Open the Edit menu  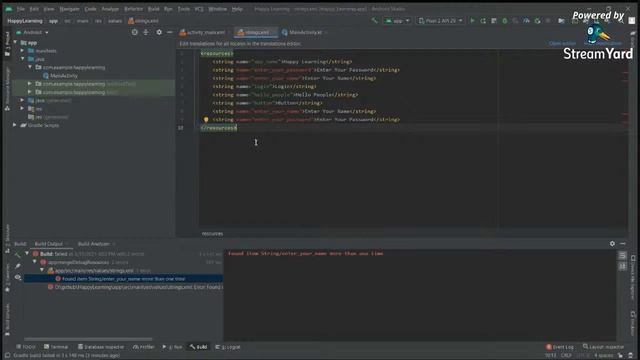pos(34,9)
